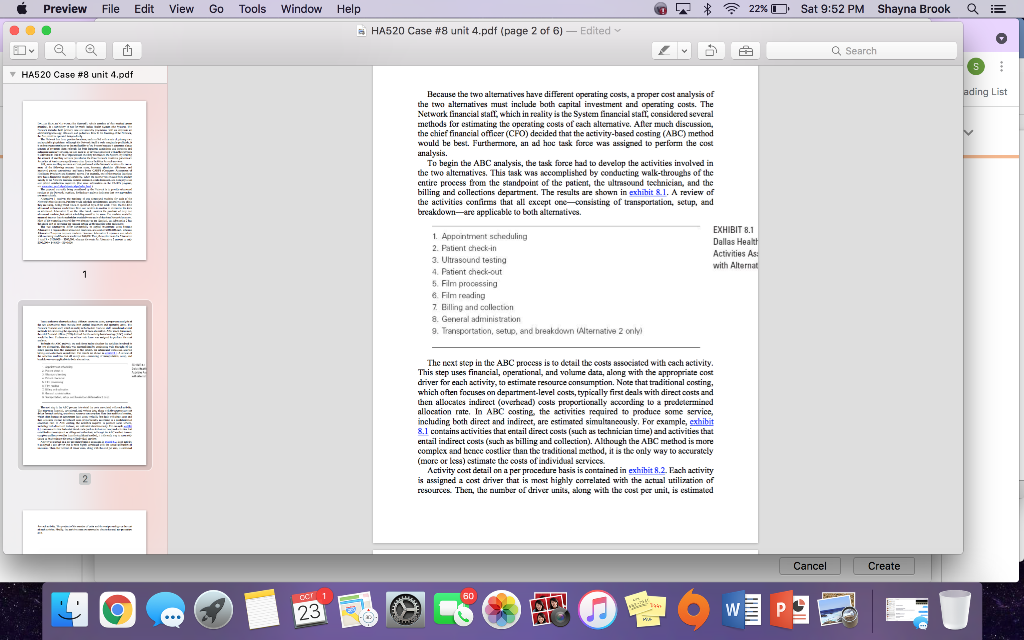Open the Tools menu
Screen dimensions: 1024x640
click(x=251, y=9)
